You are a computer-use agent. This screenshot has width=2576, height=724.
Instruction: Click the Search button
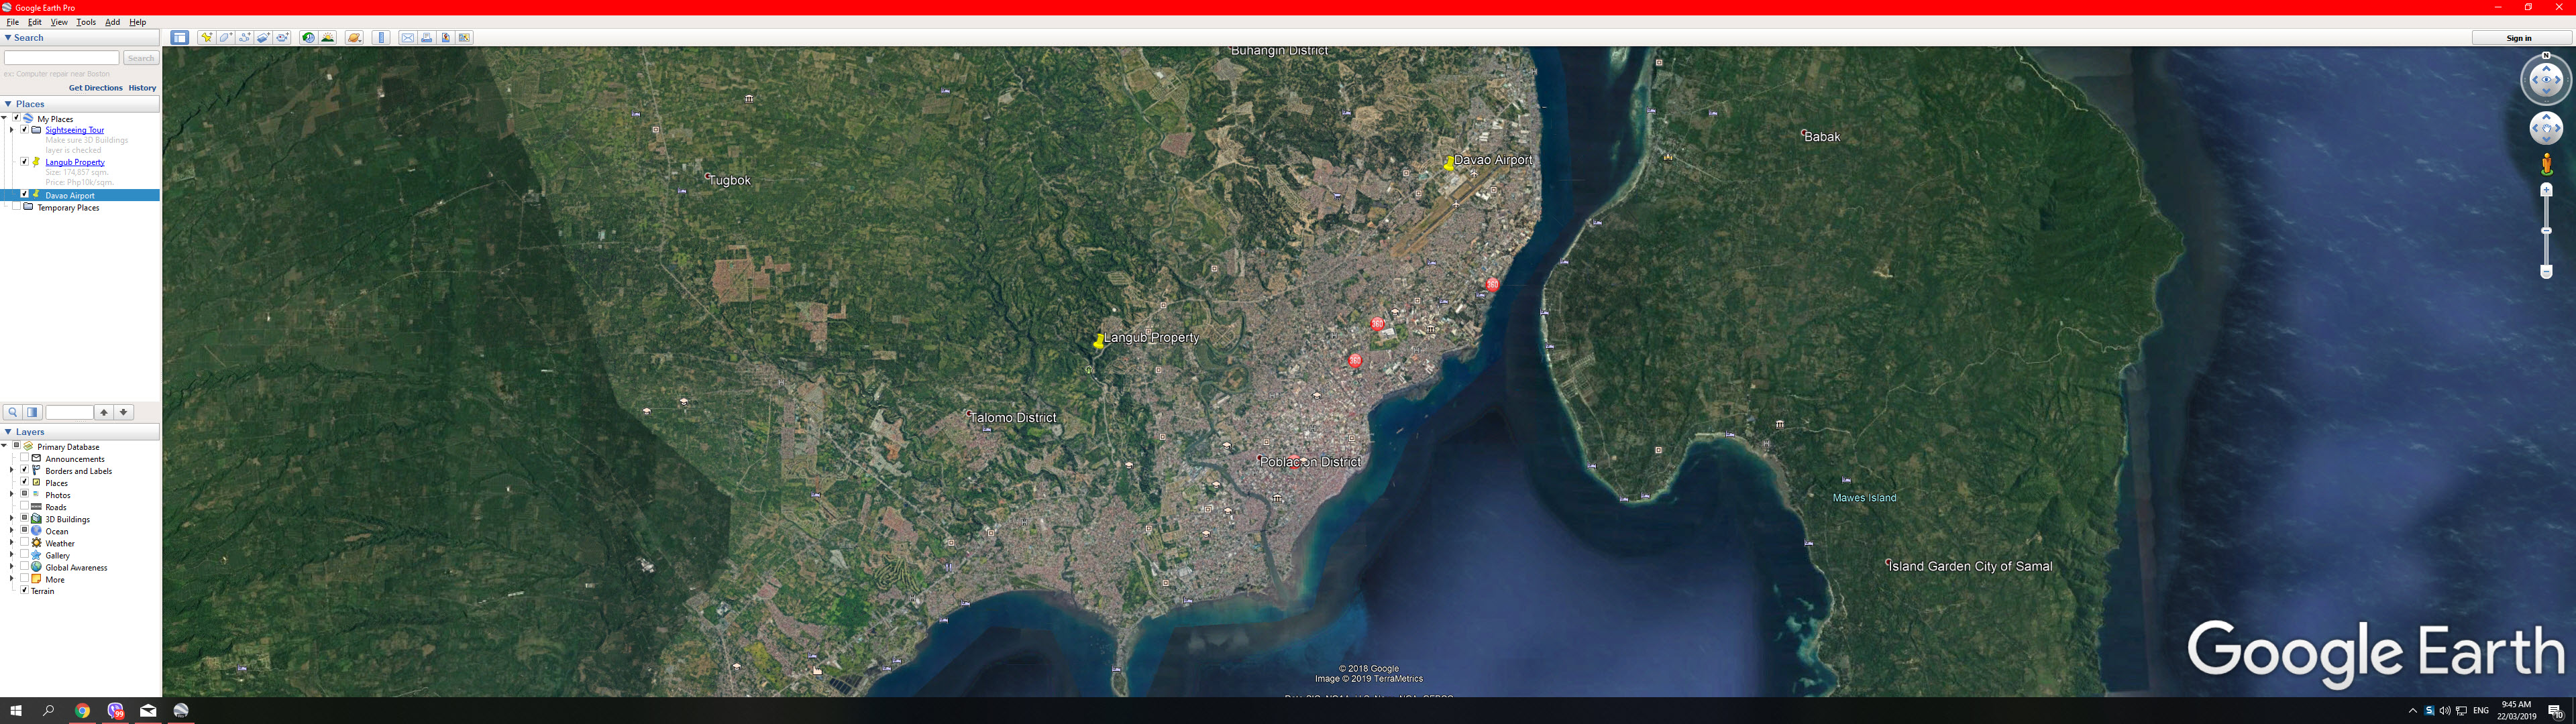click(141, 58)
